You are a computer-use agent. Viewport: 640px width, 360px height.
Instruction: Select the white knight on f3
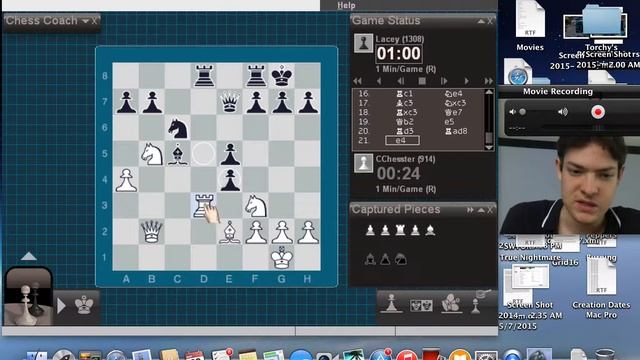point(256,206)
